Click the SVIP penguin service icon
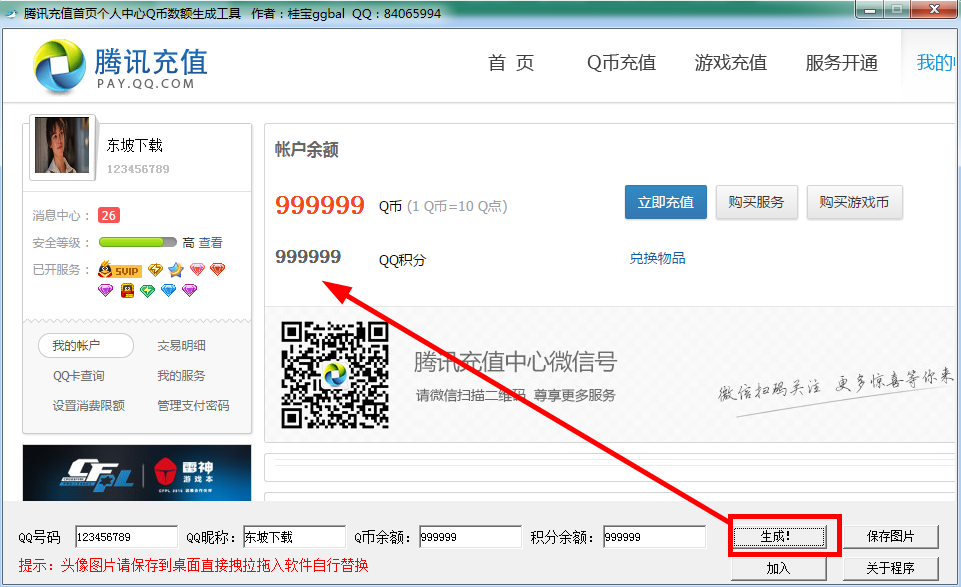The height and width of the screenshot is (587, 961). [x=118, y=270]
